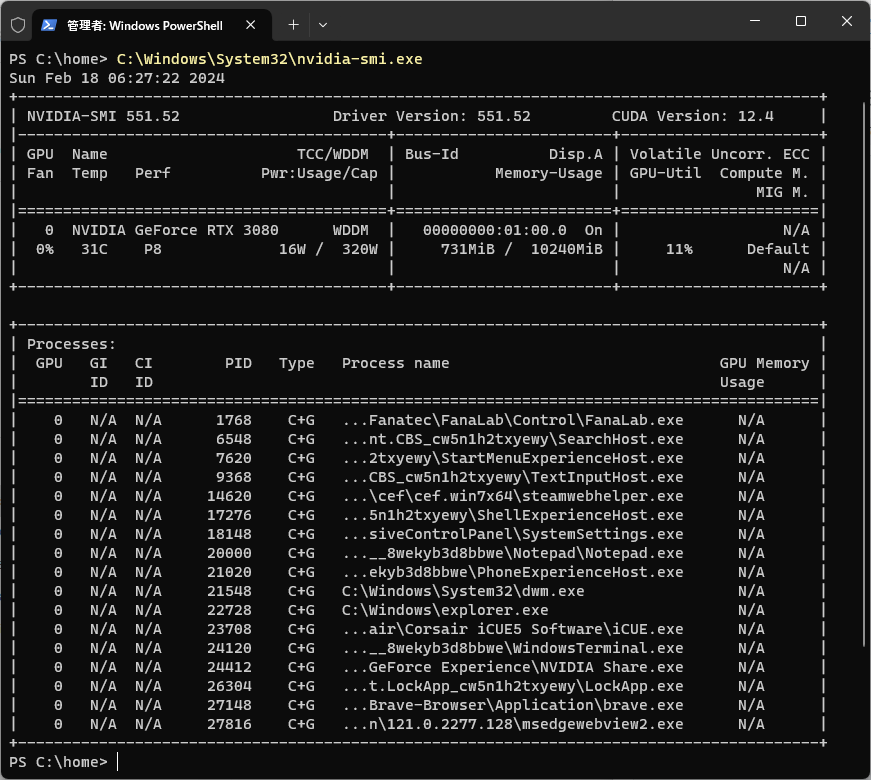Click the TextInputHost.exe process row
The width and height of the screenshot is (871, 780).
point(417,477)
